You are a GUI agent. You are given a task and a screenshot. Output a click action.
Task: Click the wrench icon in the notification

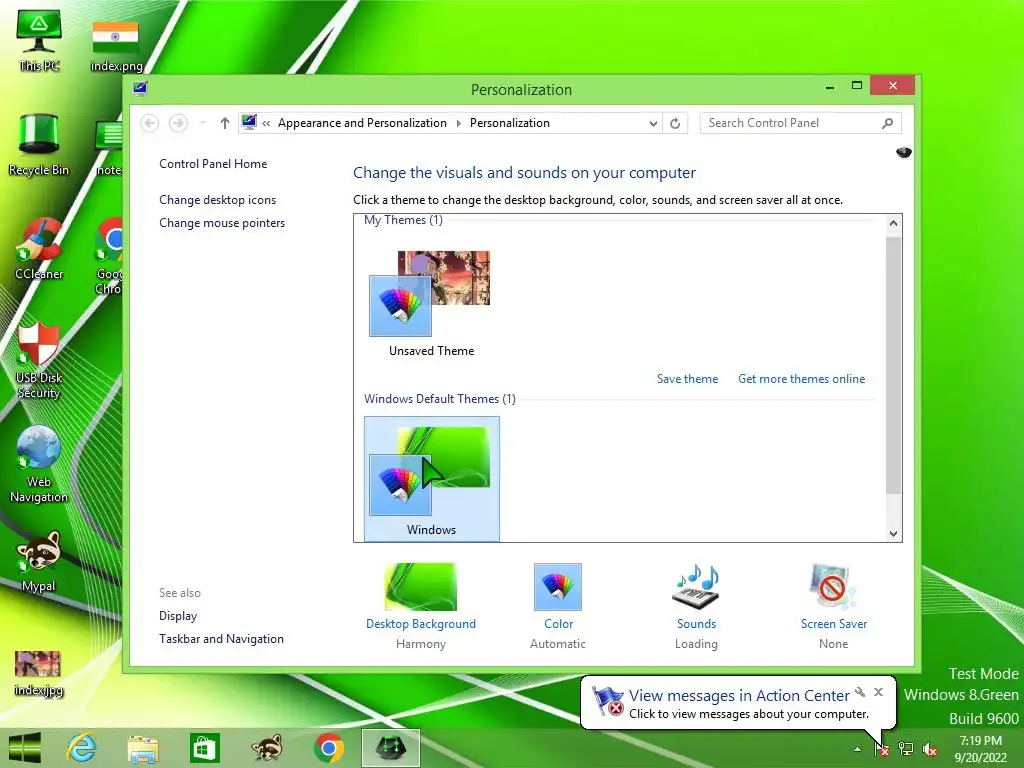[860, 692]
